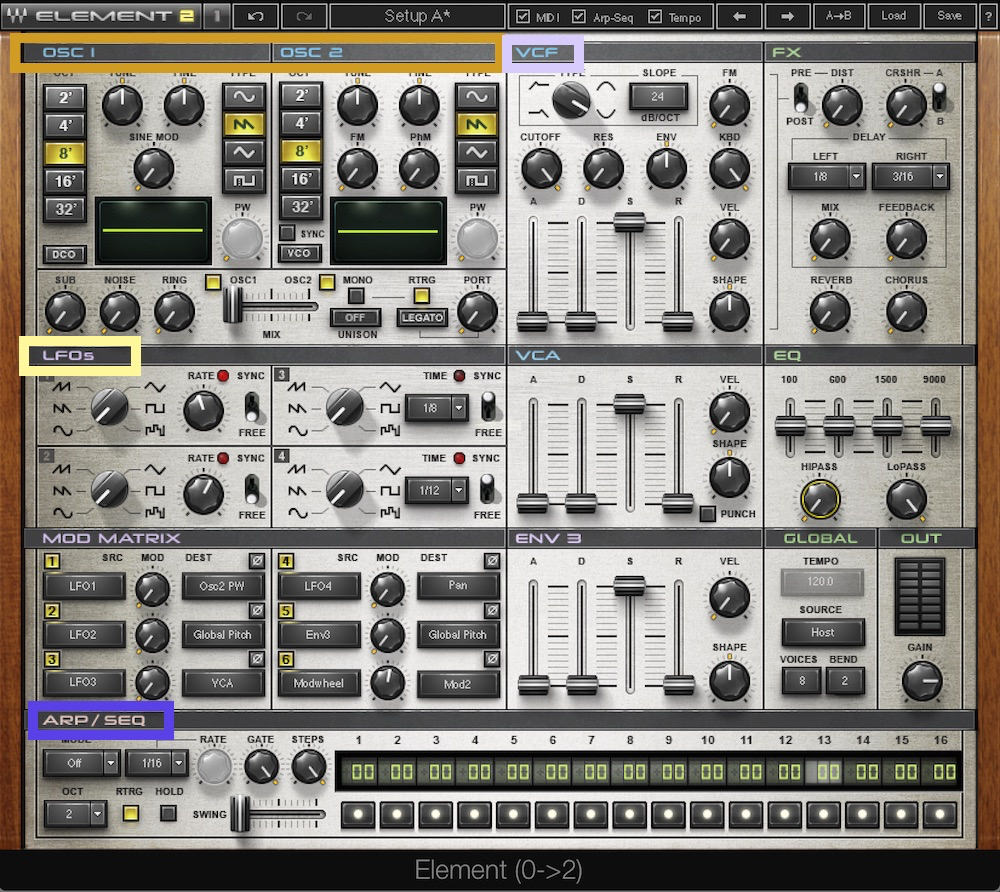Toggle sequencer step 1 button

[358, 814]
